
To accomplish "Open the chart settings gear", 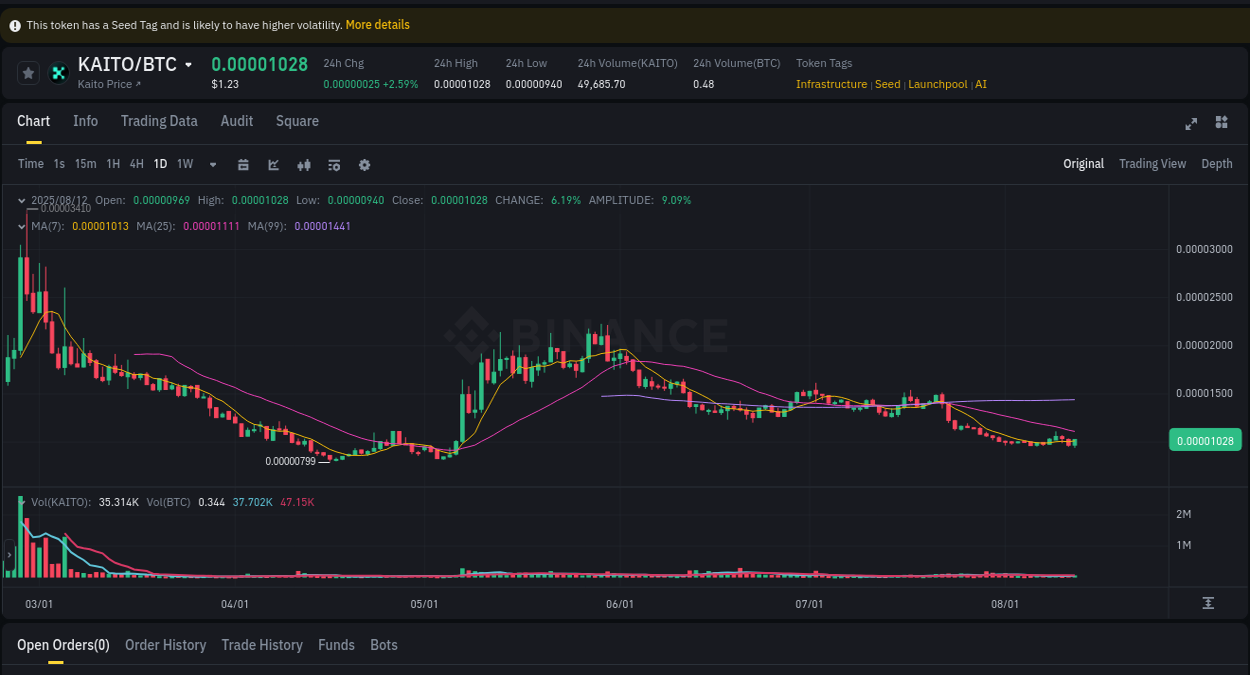I will 364,164.
